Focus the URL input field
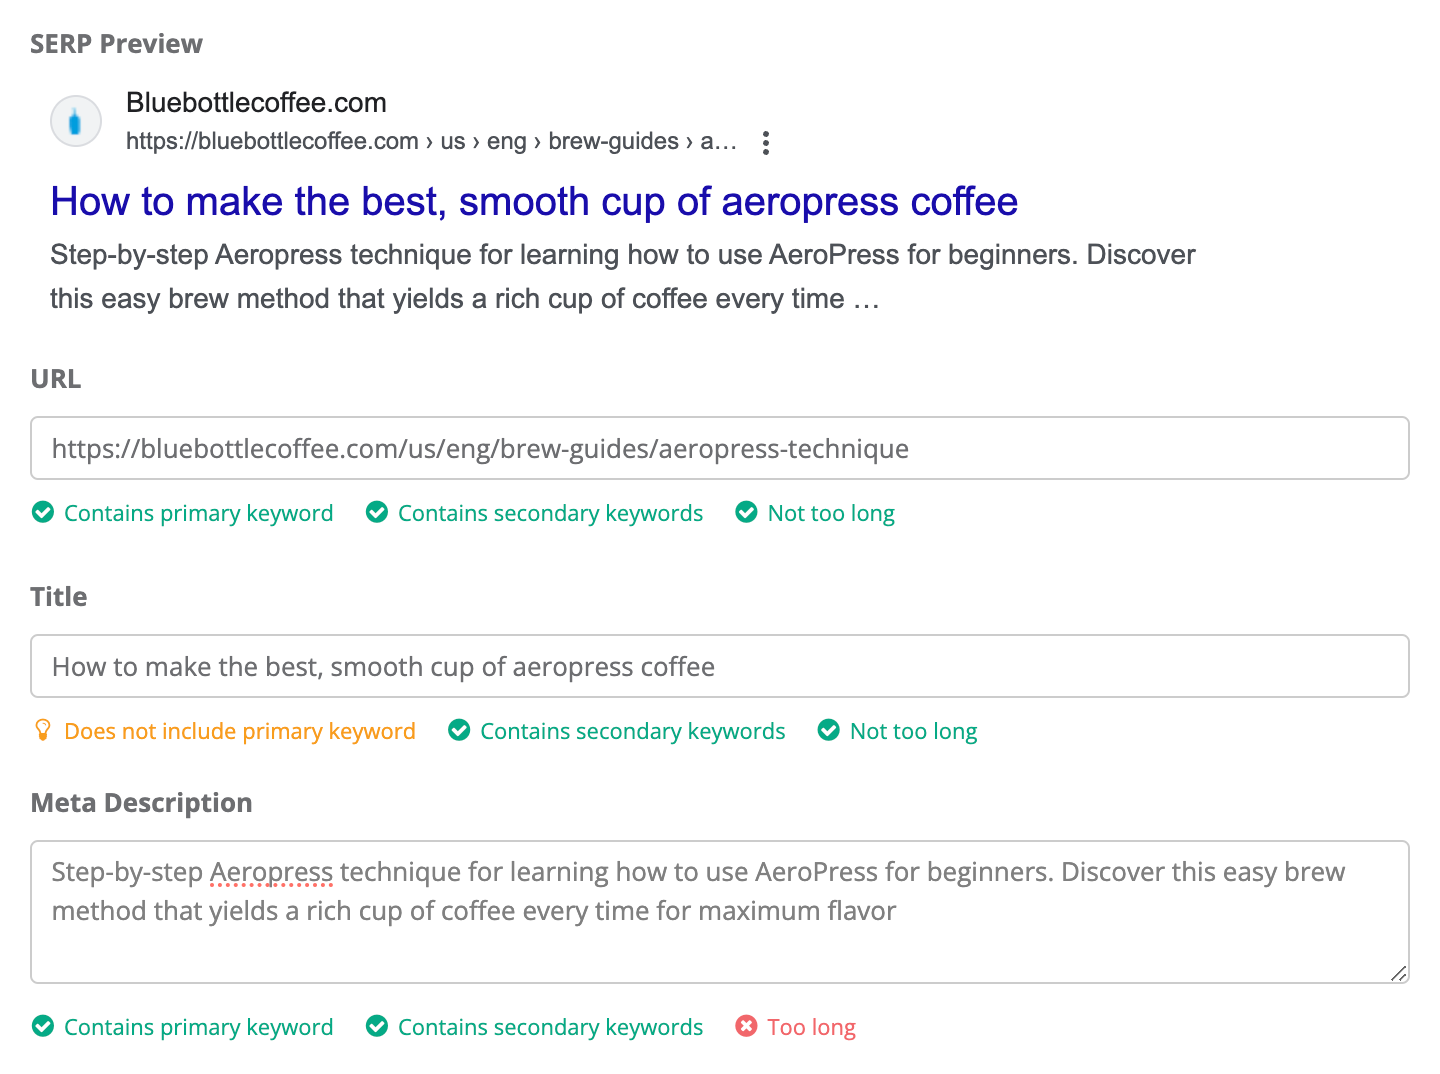1440x1074 pixels. [720, 448]
